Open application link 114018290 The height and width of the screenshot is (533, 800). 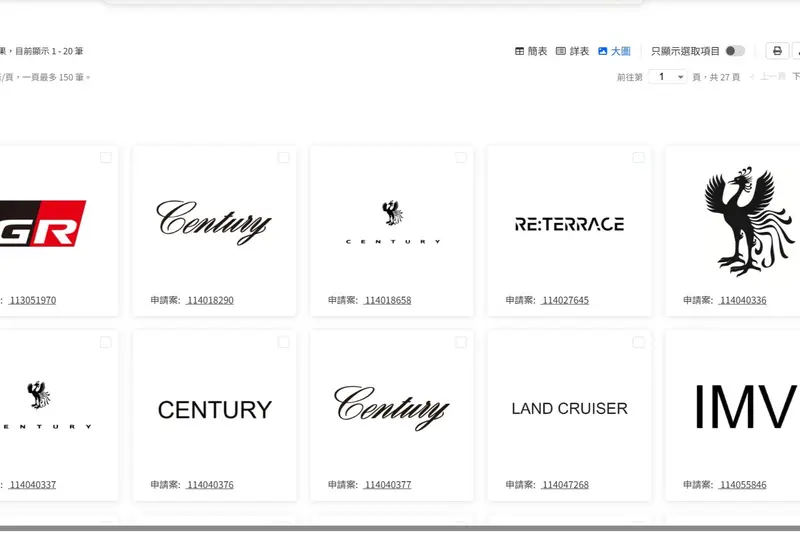coord(210,300)
